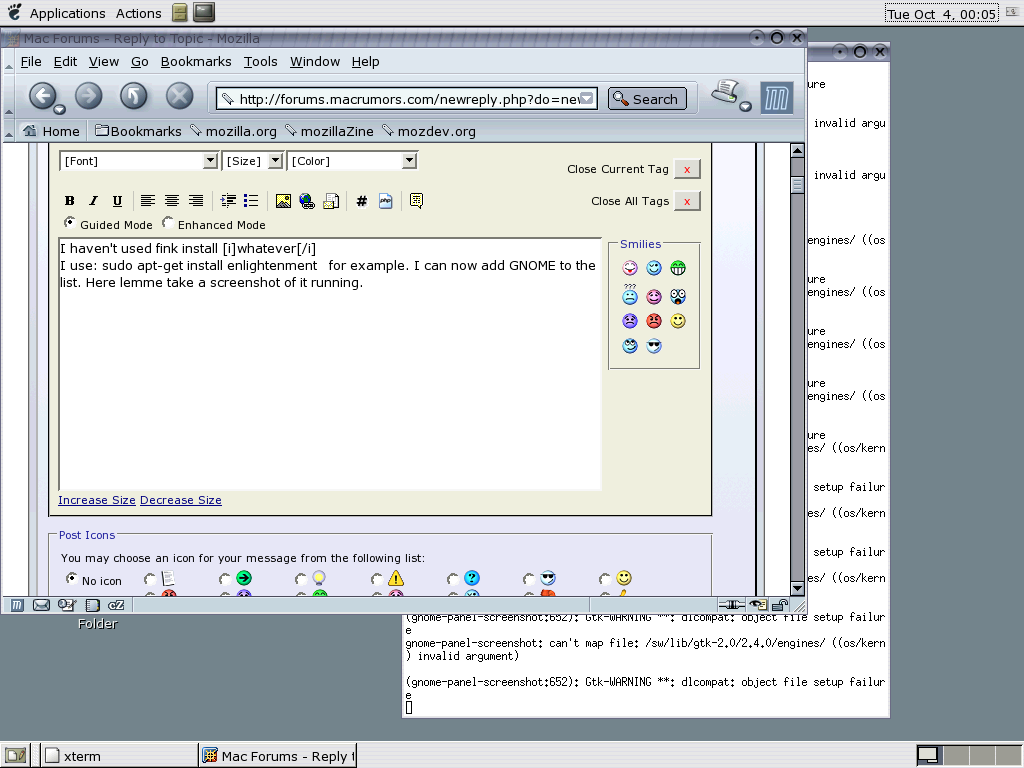The image size is (1024, 768).
Task: Insert an email link icon
Action: [x=331, y=201]
